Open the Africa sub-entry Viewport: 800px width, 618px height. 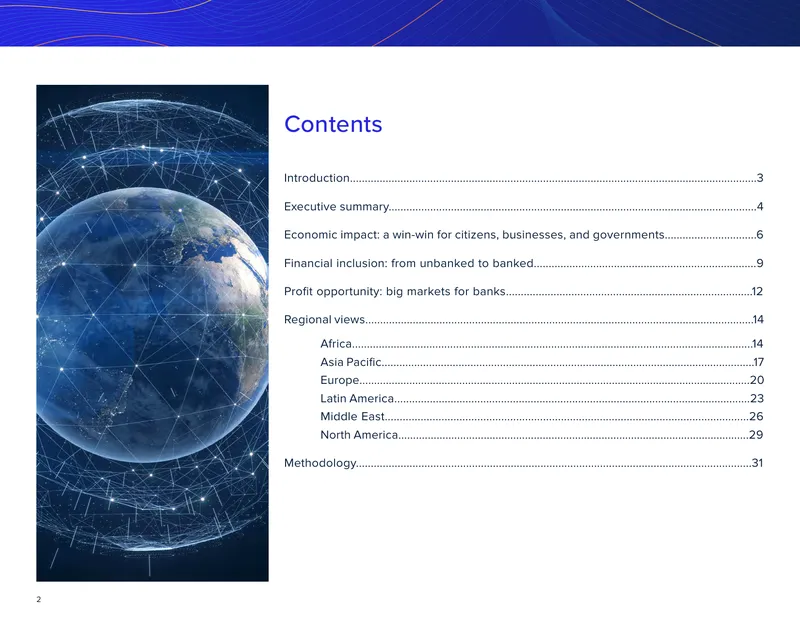click(542, 344)
